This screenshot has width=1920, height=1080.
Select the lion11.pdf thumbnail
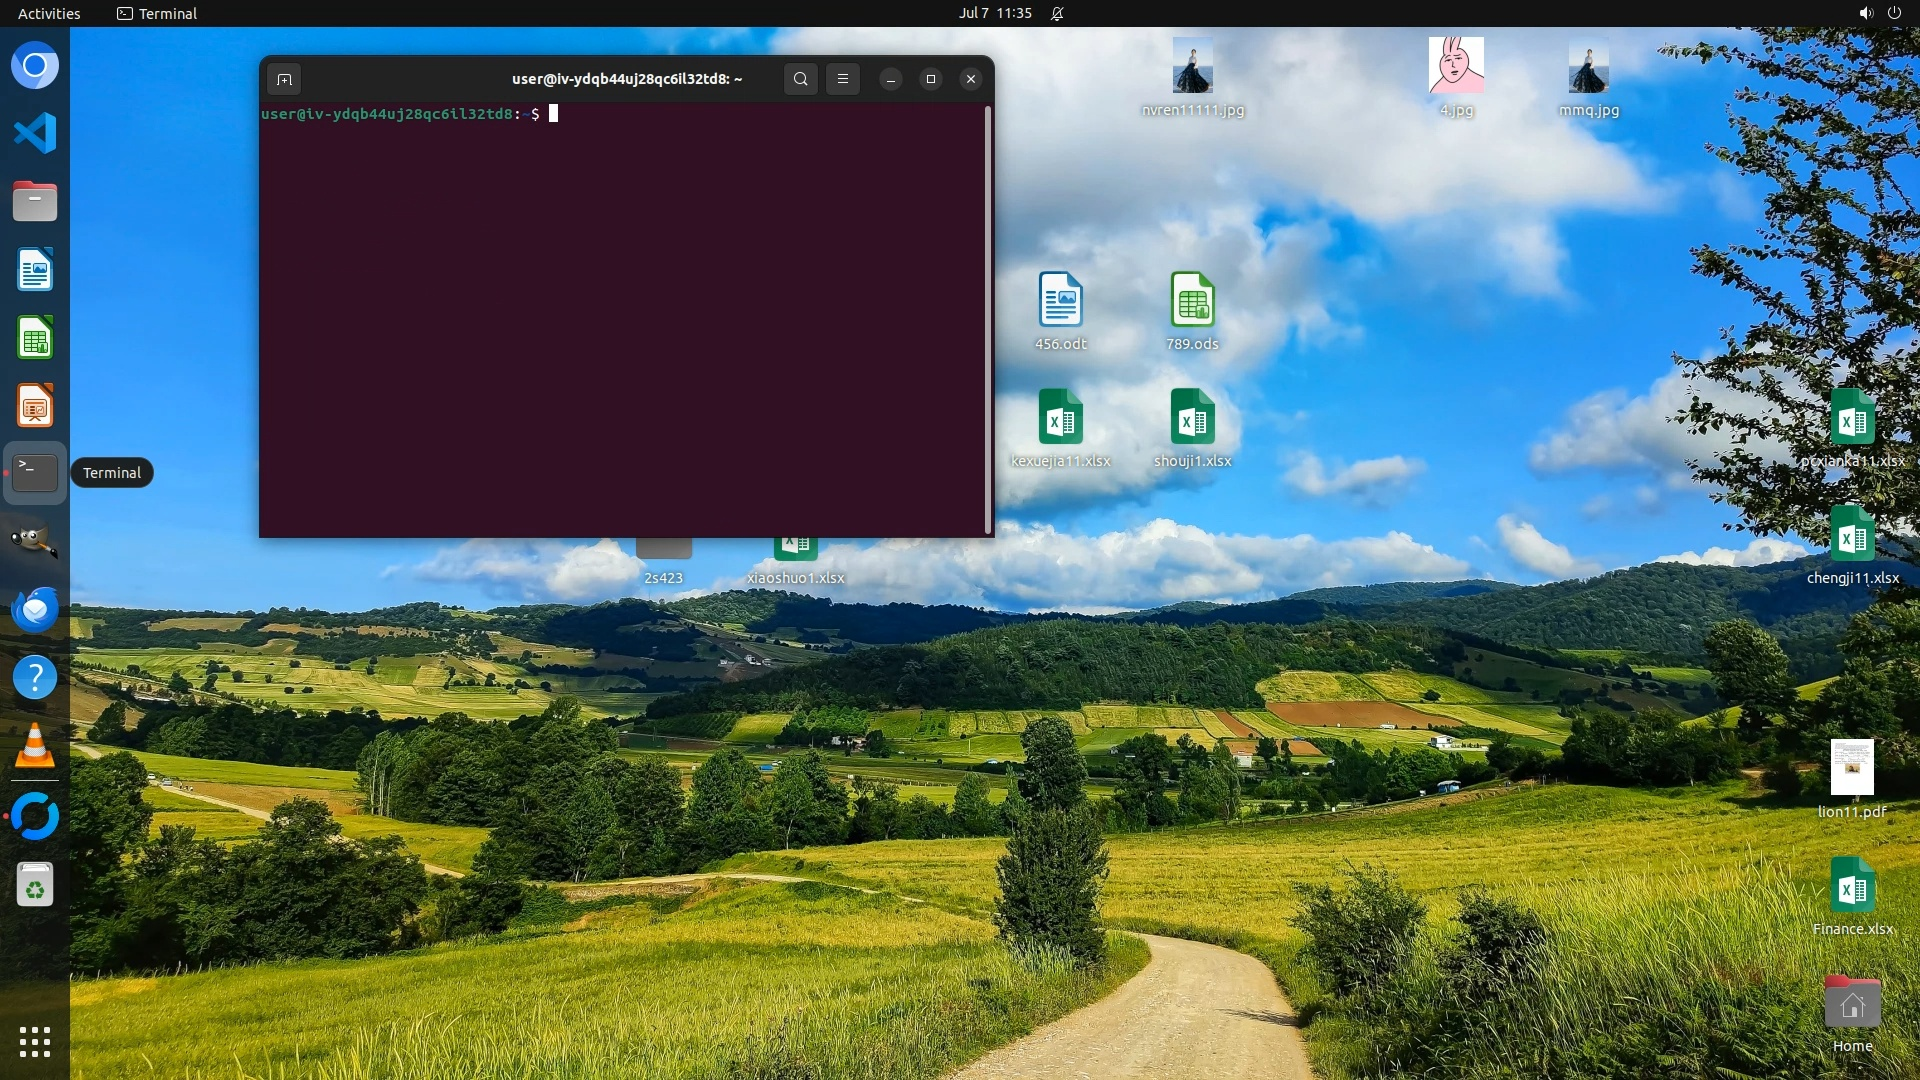[x=1852, y=768]
